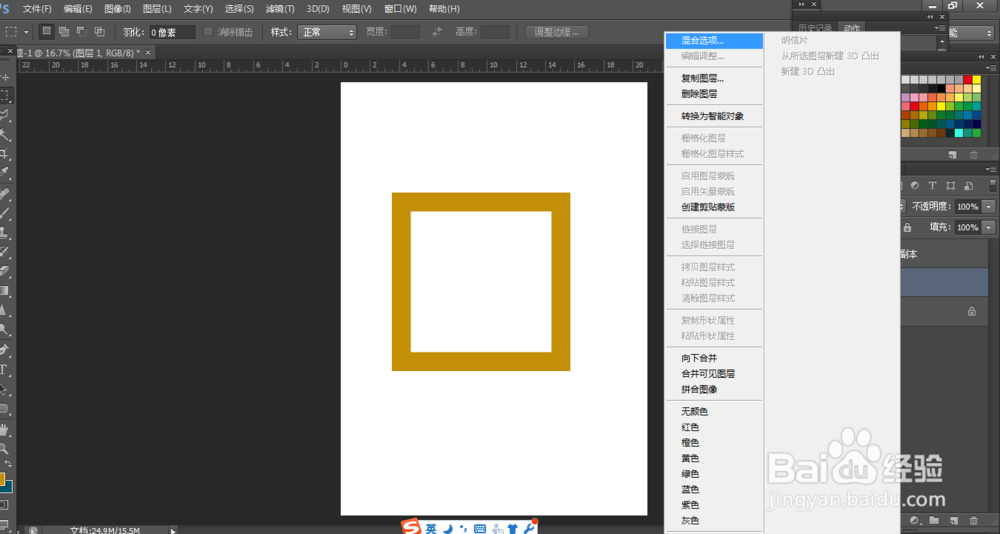Select the Healing Brush tool
The width and height of the screenshot is (1000, 534).
[5, 193]
